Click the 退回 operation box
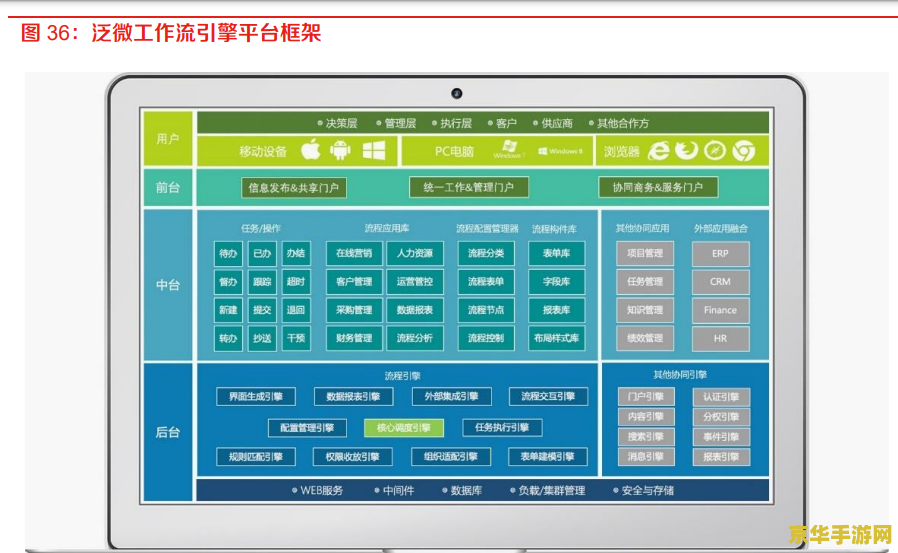This screenshot has width=898, height=553. pos(296,310)
